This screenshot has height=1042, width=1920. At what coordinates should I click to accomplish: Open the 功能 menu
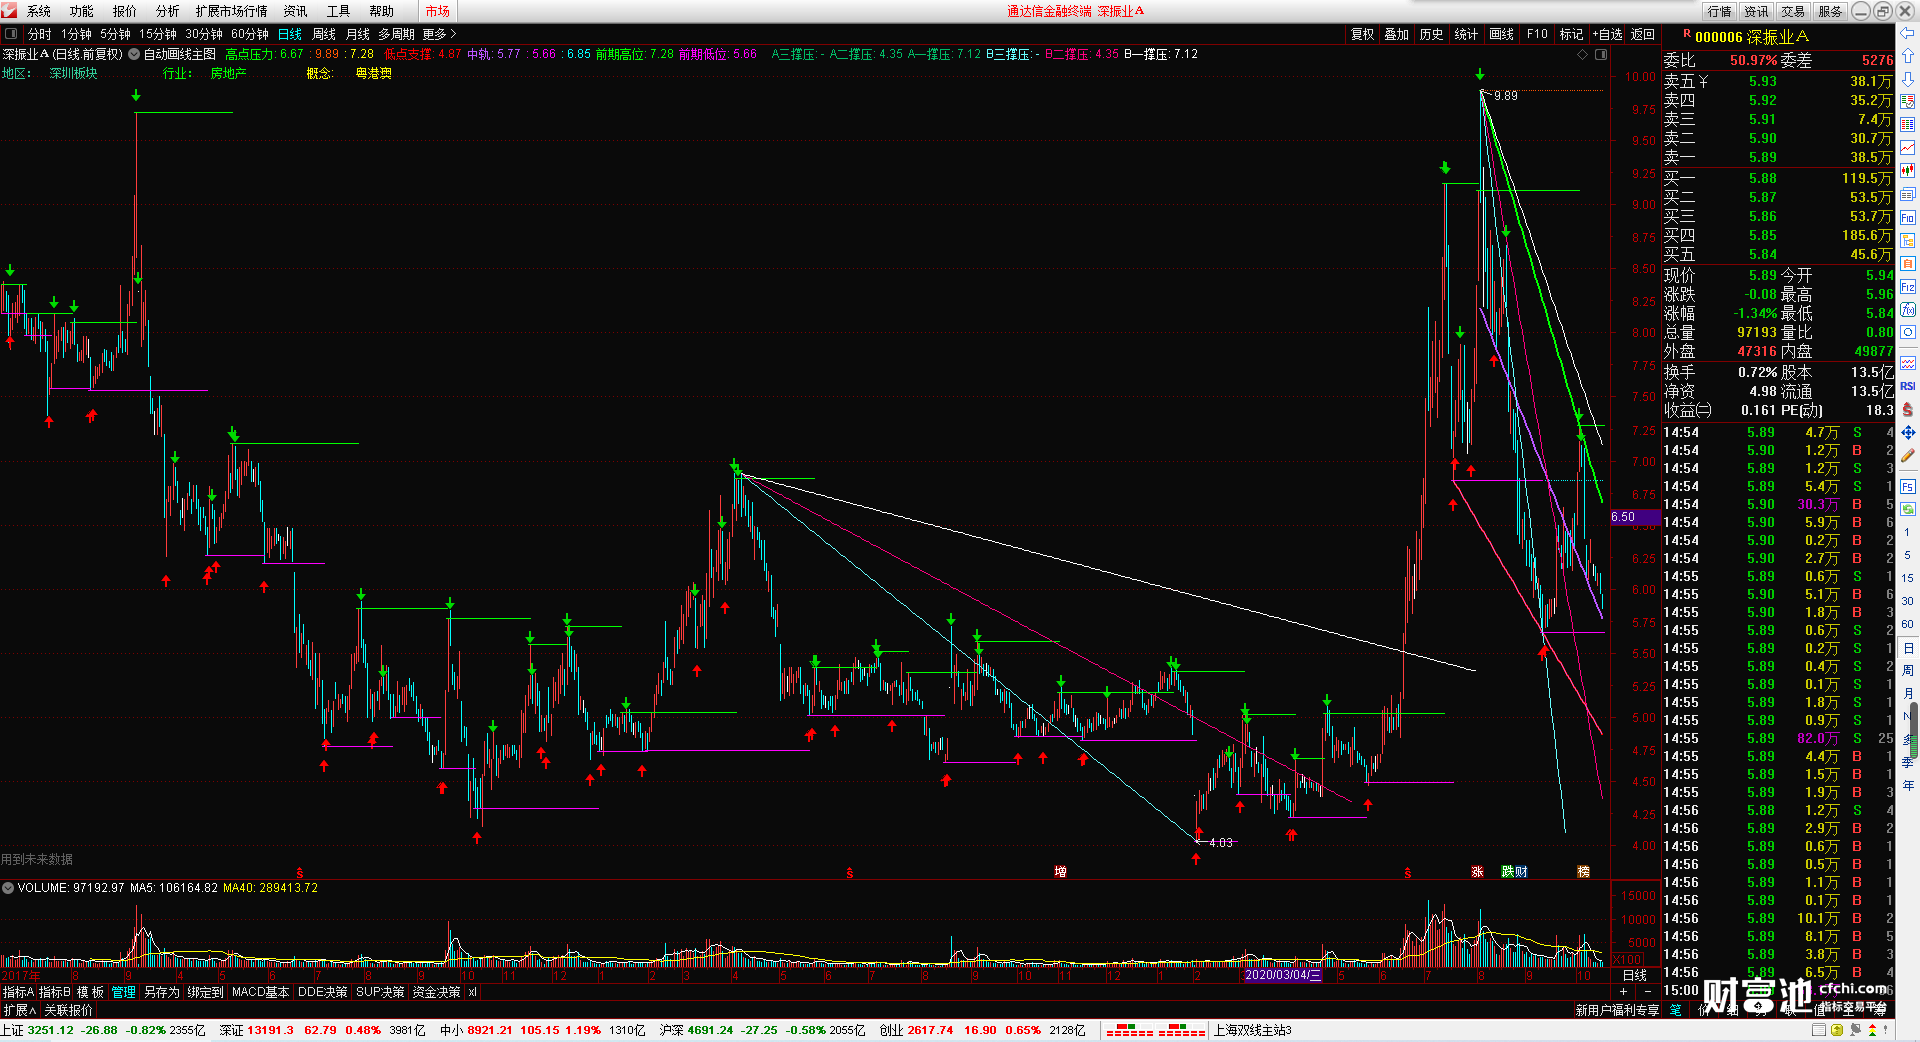pos(82,11)
